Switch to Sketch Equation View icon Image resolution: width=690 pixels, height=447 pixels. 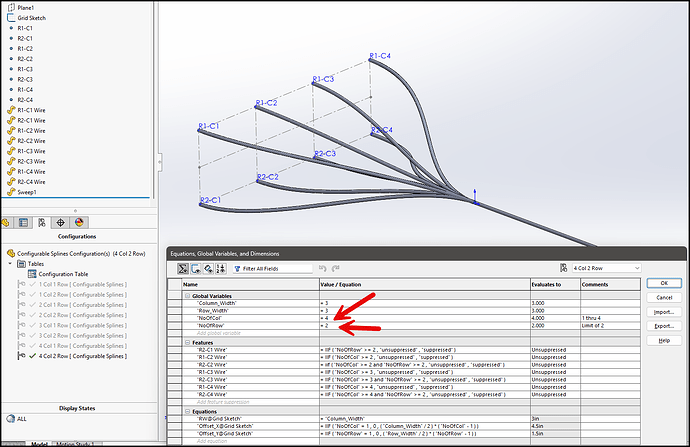tap(196, 268)
